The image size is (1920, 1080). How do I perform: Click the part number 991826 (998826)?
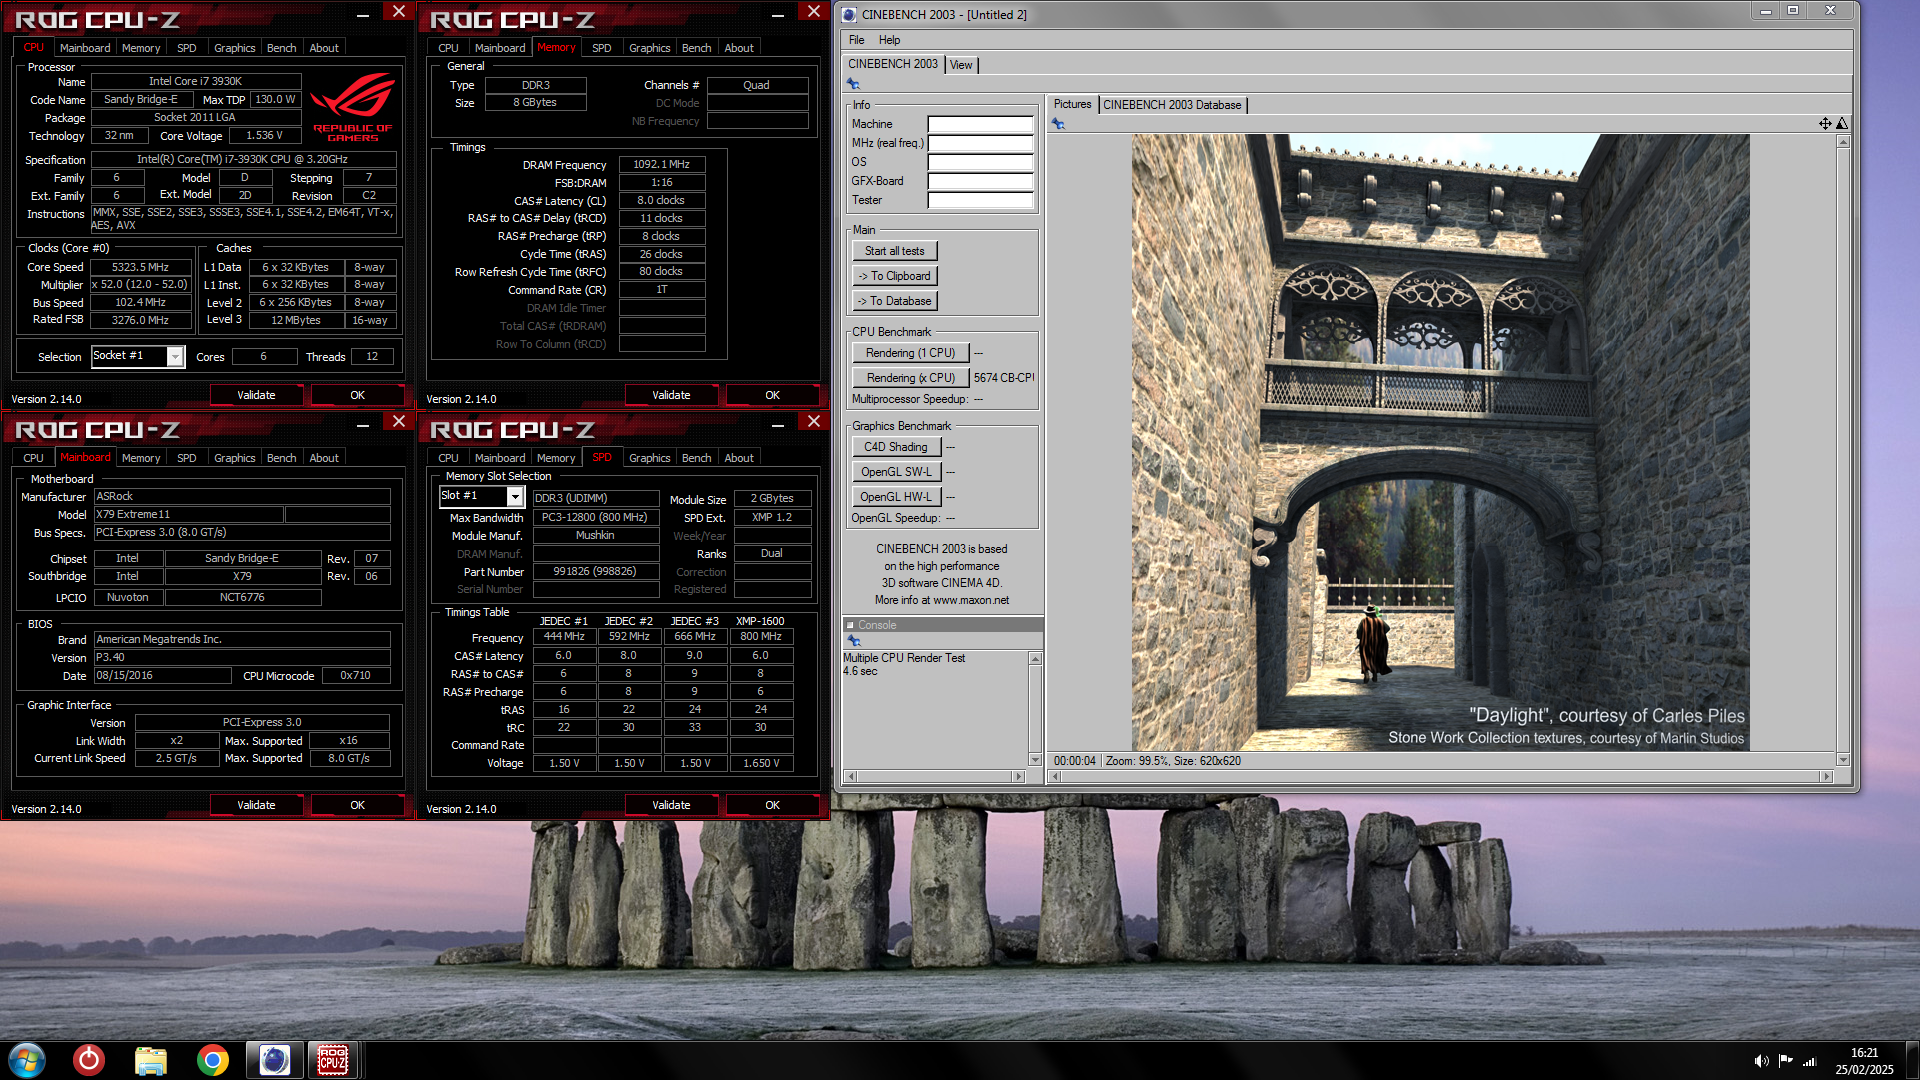595,571
